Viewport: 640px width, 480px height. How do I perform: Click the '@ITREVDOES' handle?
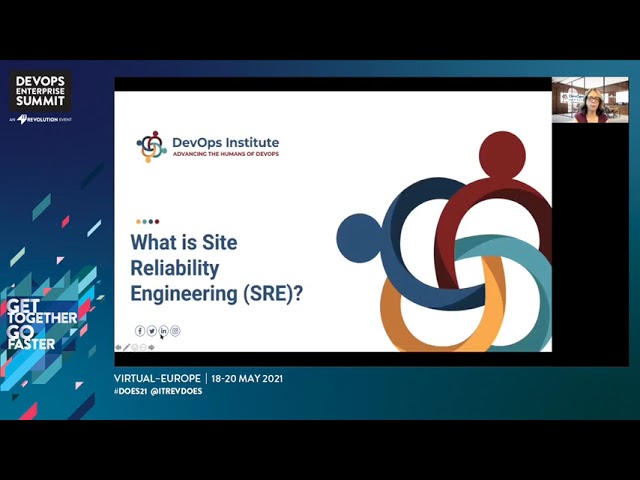coord(176,391)
